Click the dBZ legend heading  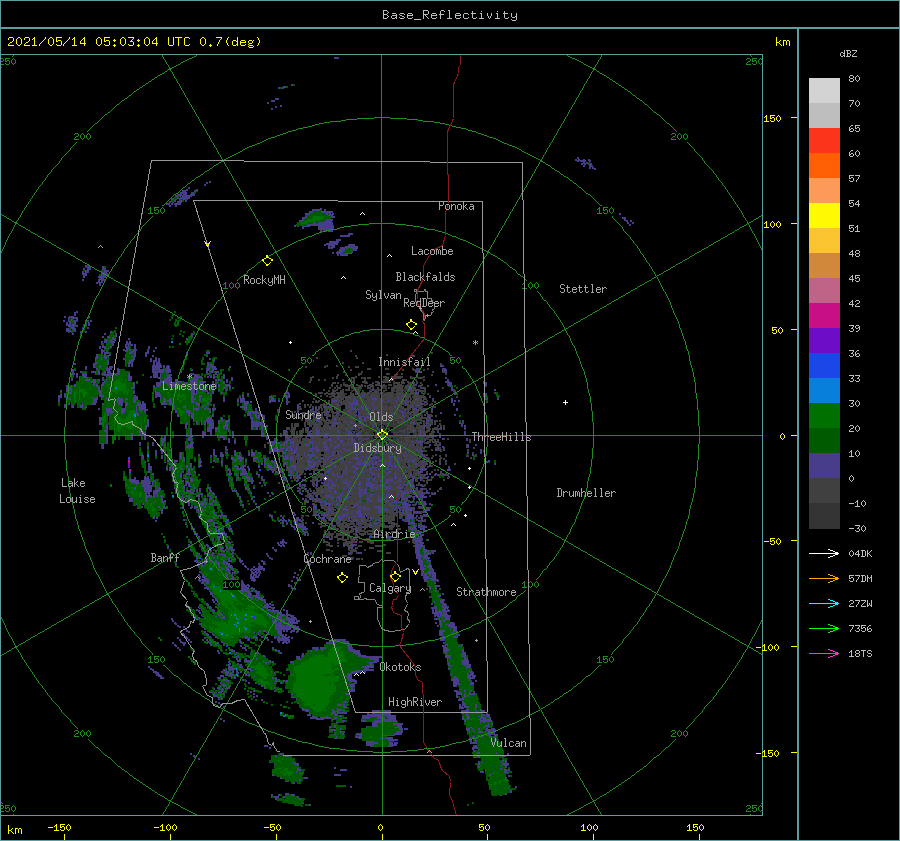point(848,53)
